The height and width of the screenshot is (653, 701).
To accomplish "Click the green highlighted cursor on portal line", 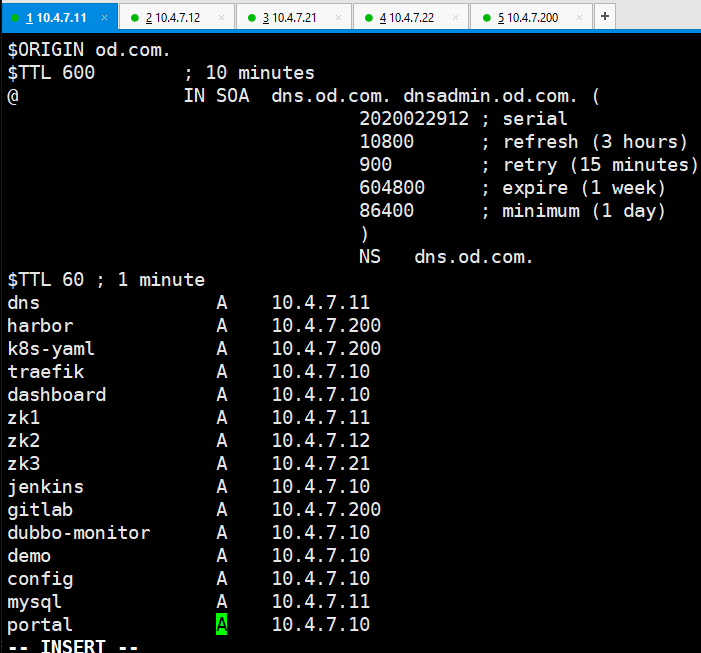I will [222, 625].
